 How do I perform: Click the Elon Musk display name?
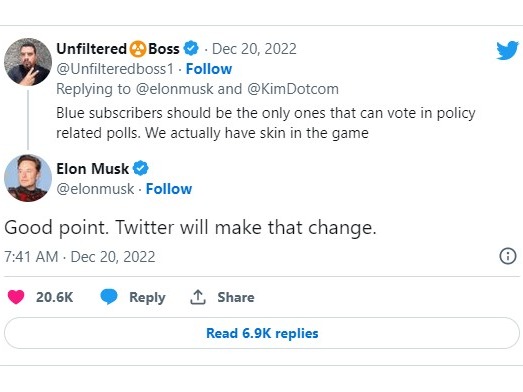(x=92, y=168)
